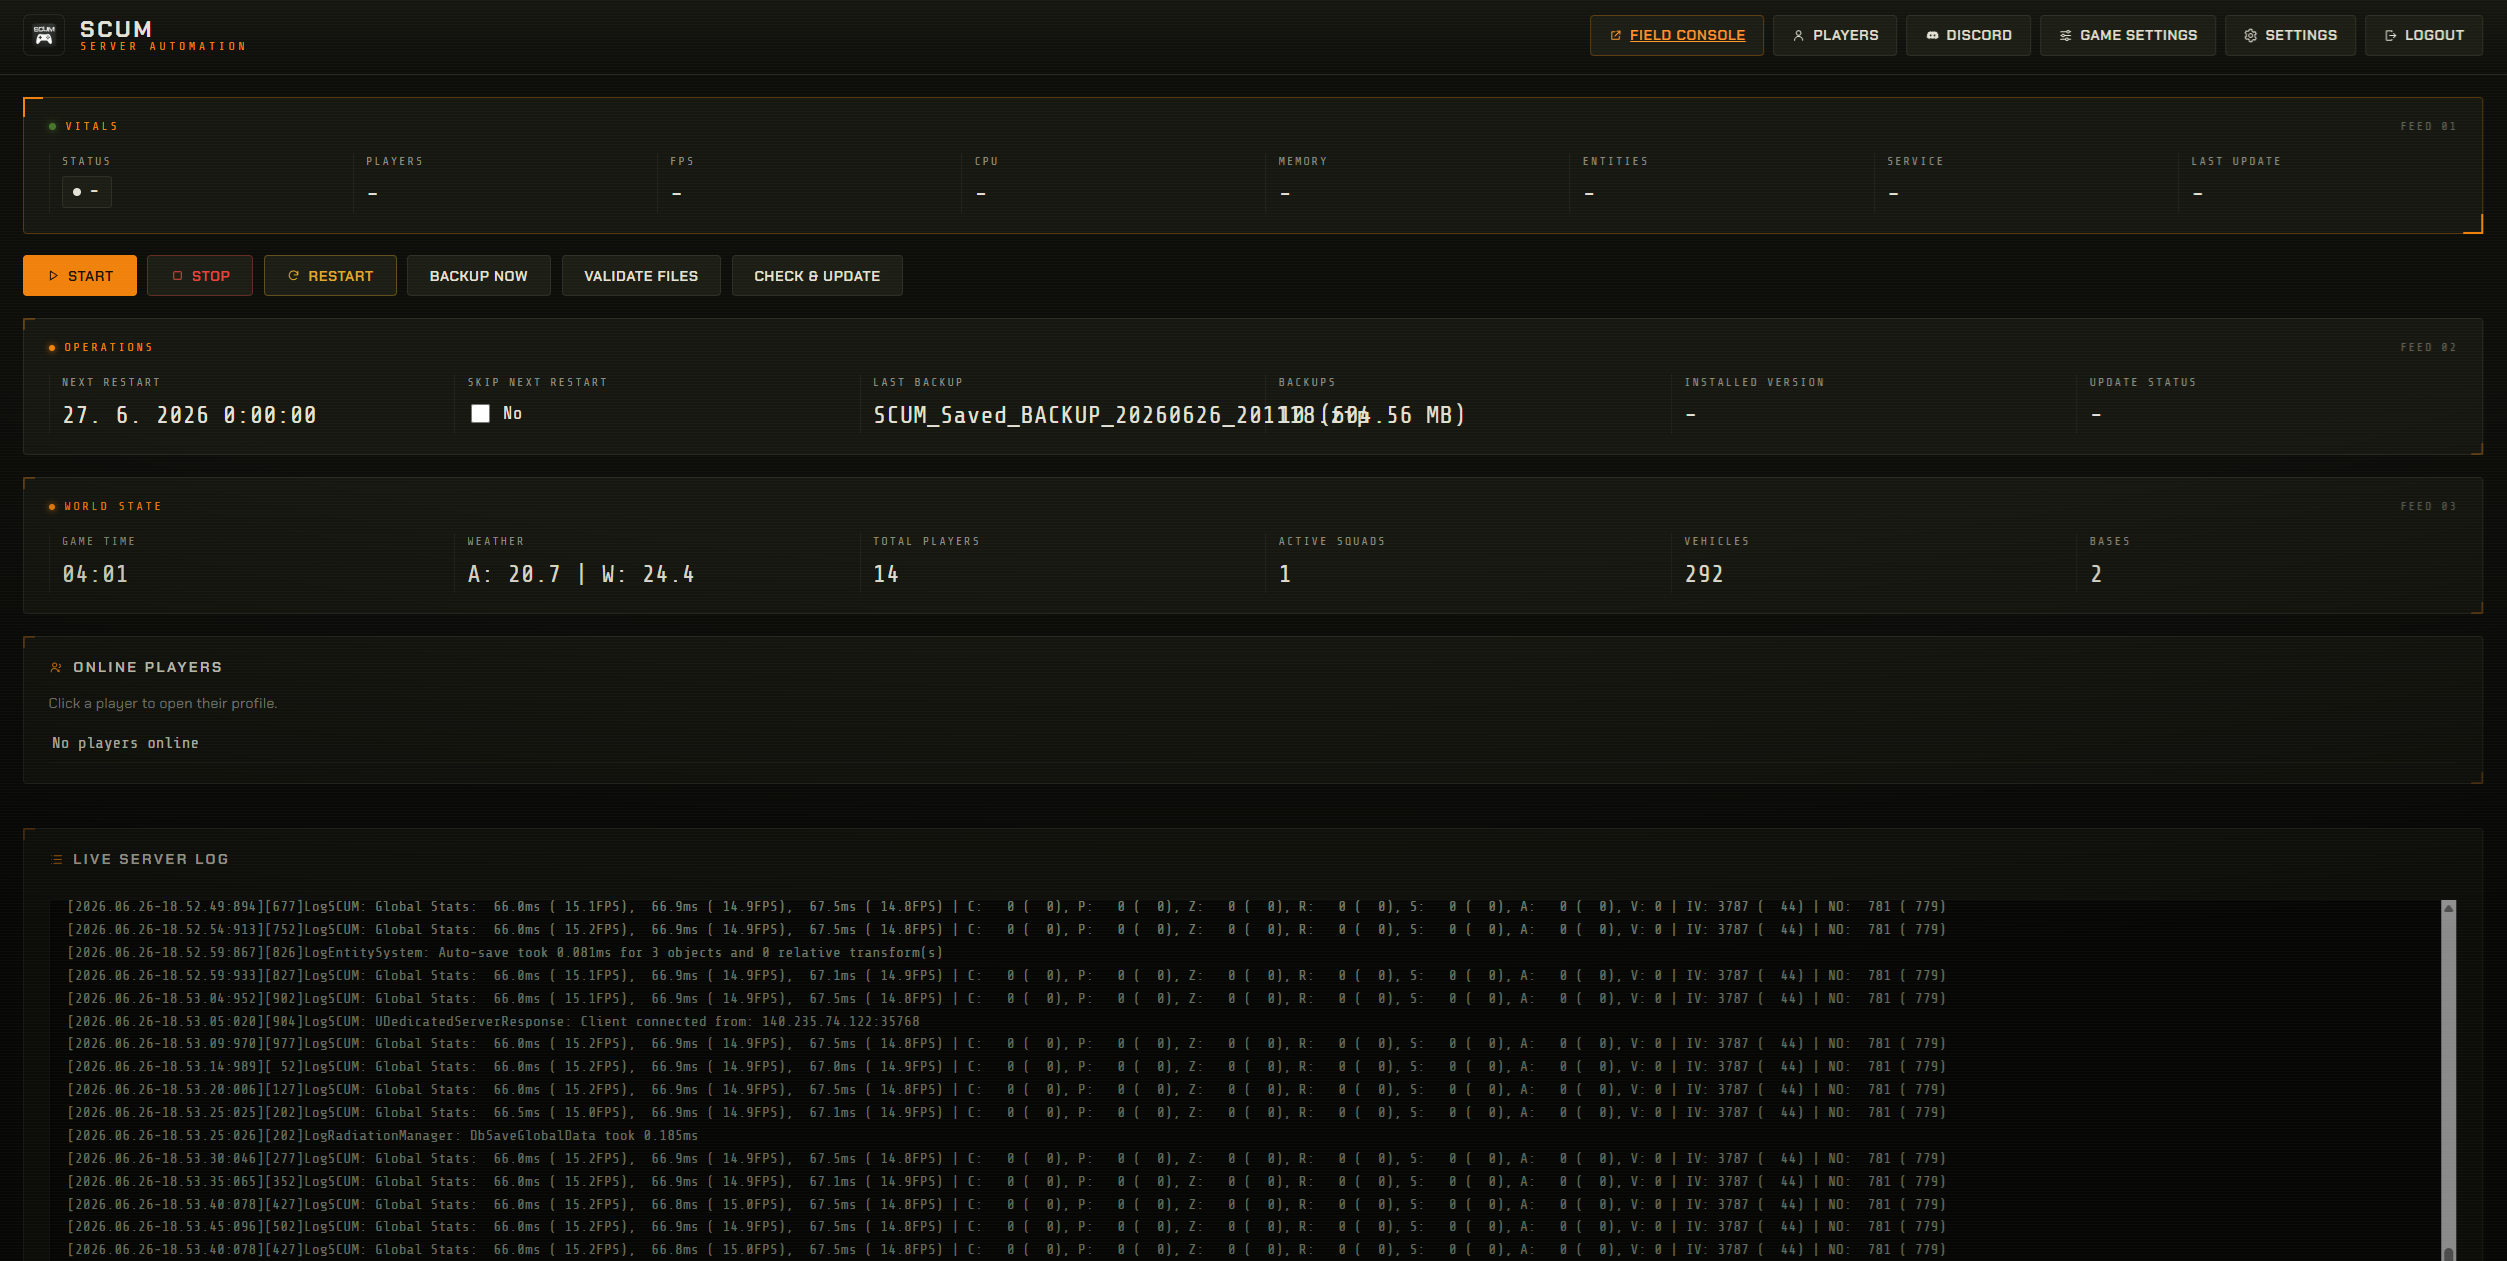Click the vehicles count 292

pos(1704,574)
